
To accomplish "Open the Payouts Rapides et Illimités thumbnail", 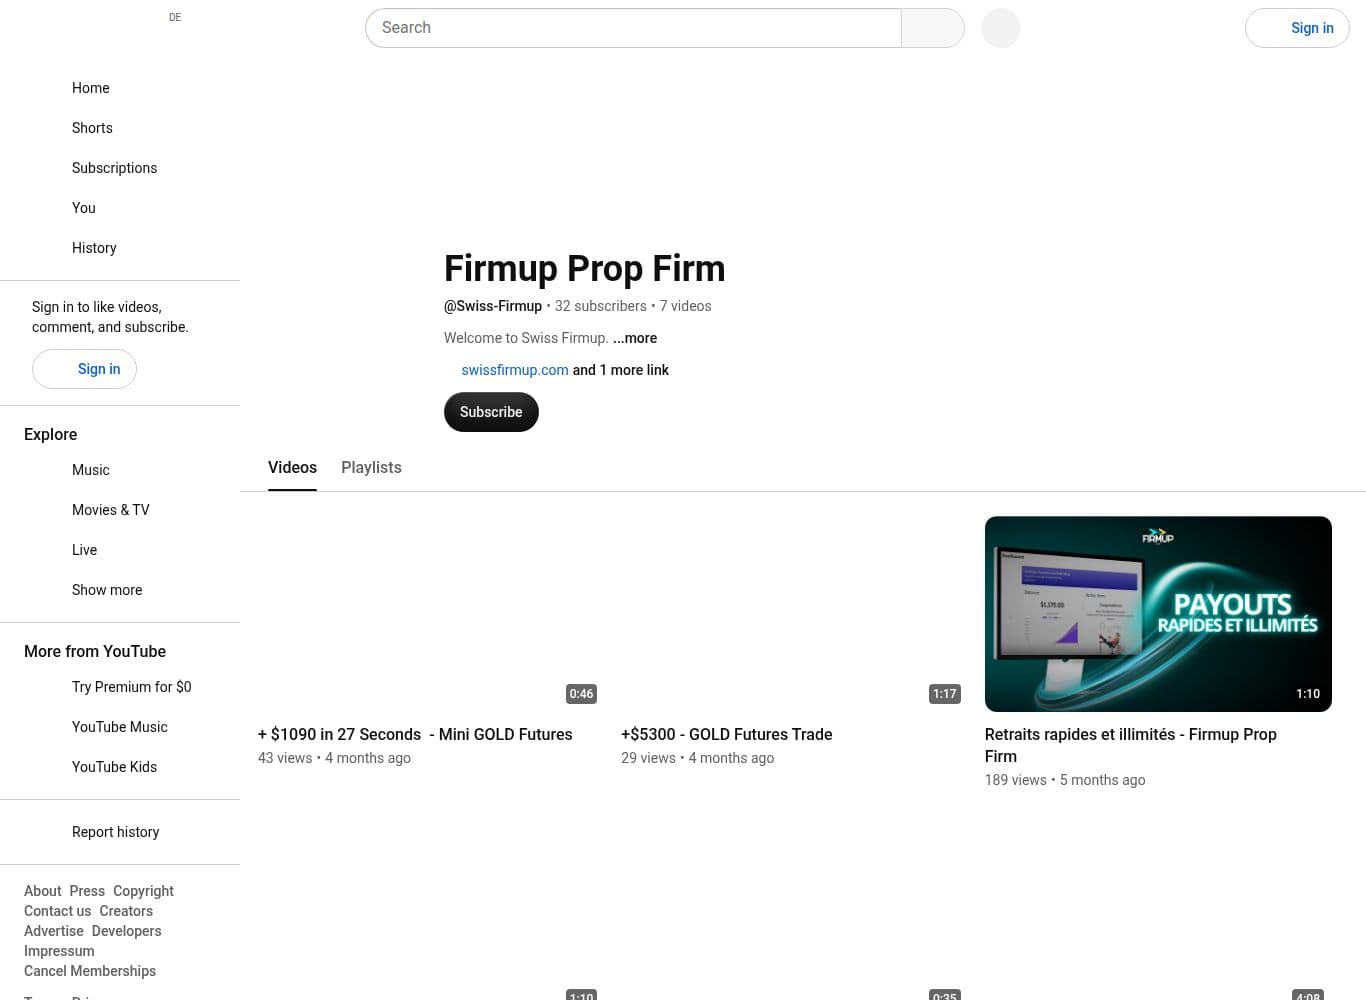I will [1158, 614].
